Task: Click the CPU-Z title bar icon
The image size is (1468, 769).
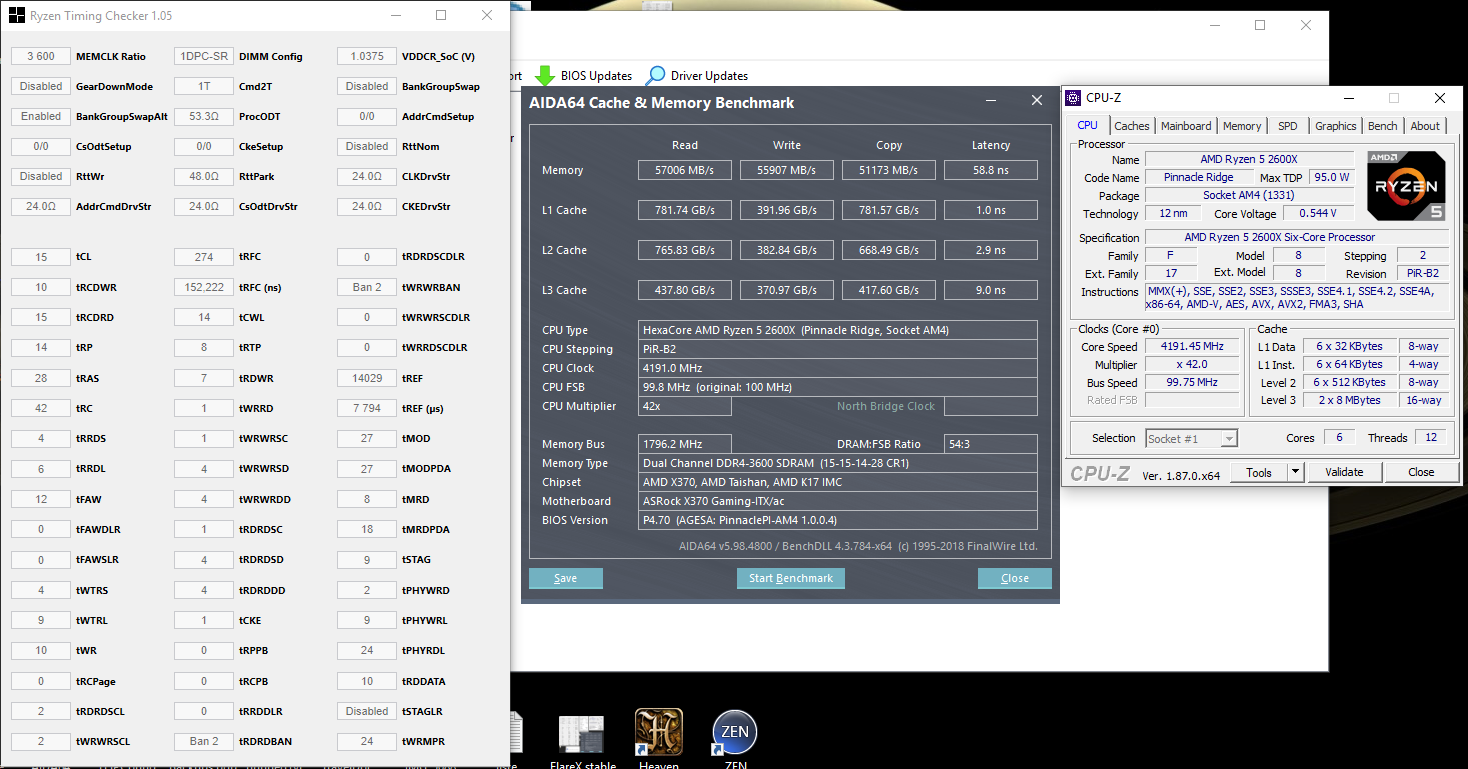Action: (x=1073, y=98)
